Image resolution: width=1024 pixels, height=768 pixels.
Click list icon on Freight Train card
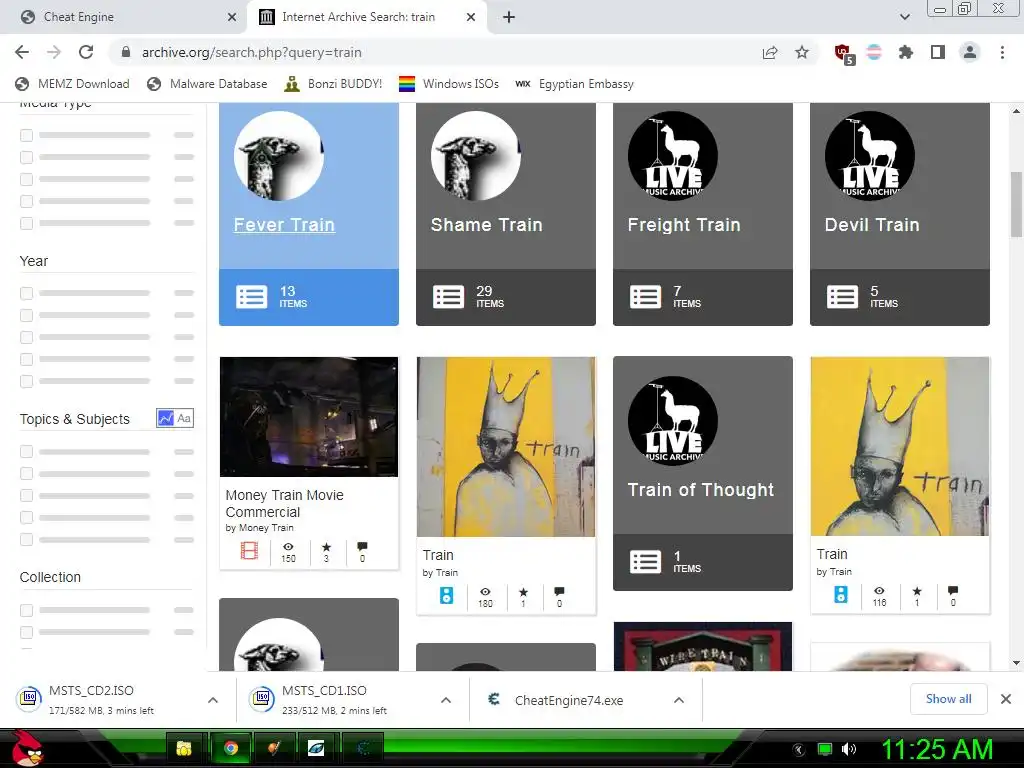point(645,296)
